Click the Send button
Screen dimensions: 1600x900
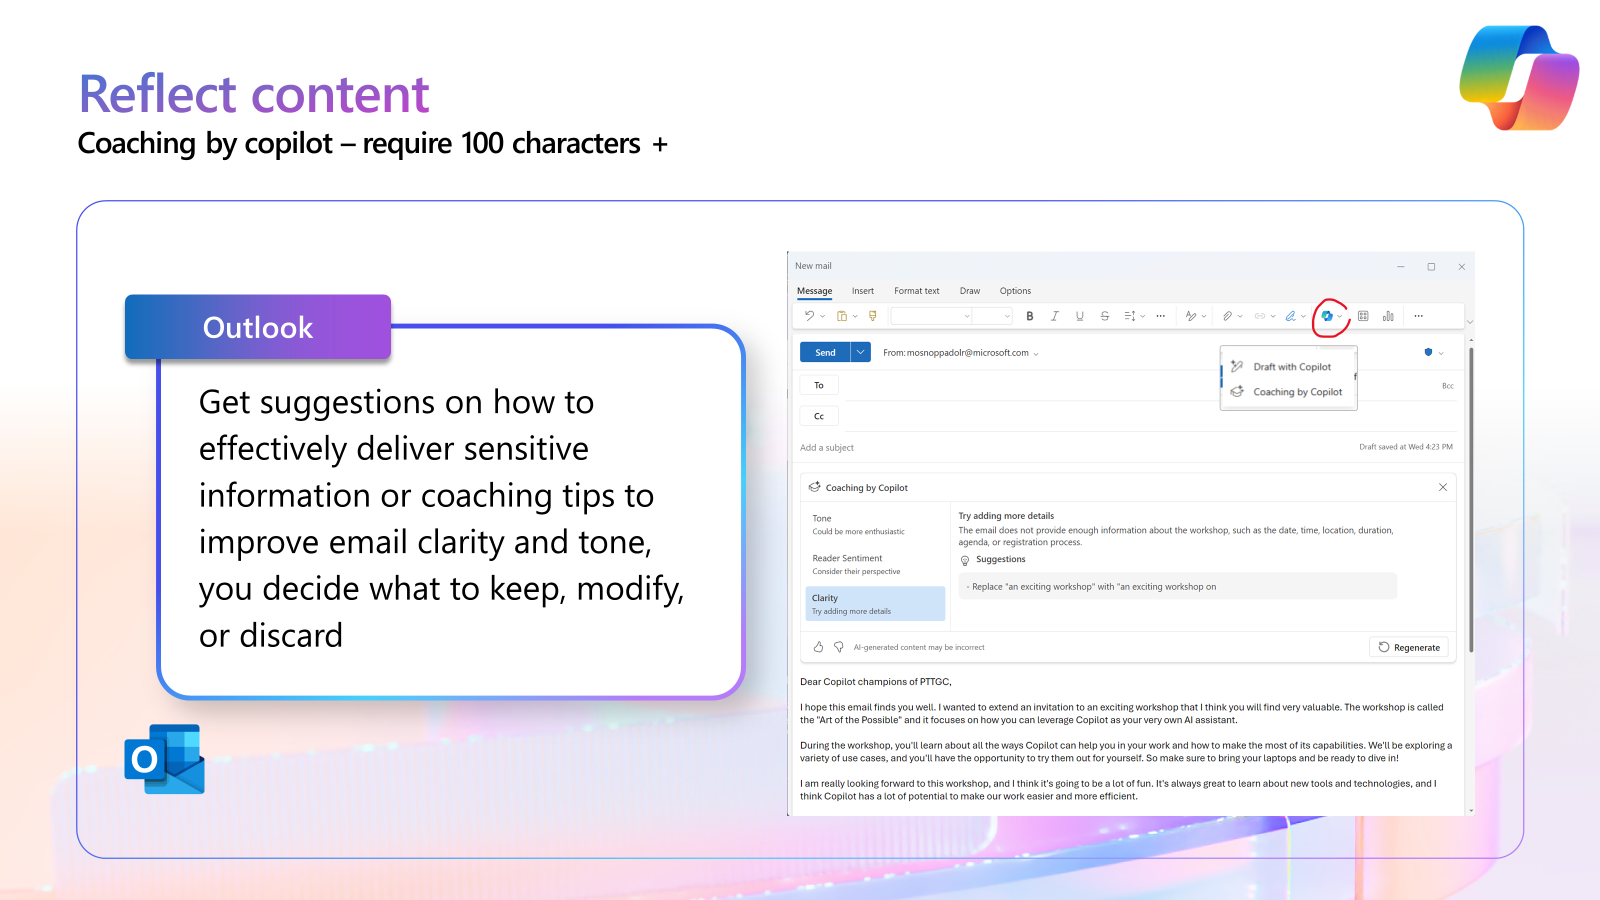825,352
